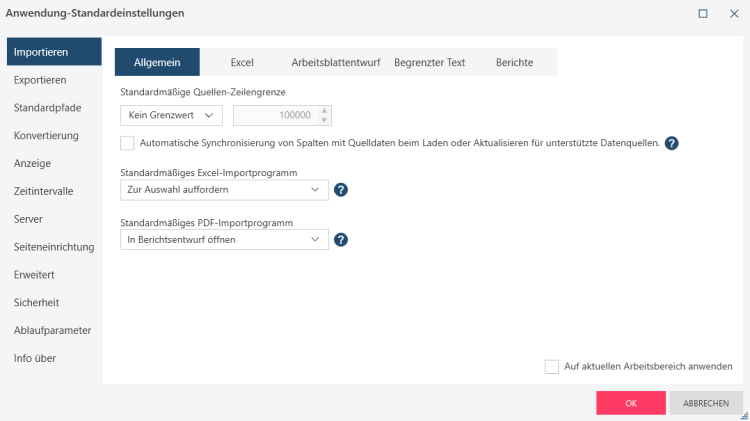Image resolution: width=750 pixels, height=421 pixels.
Task: Expand 'Zur Auswahl auffordern' dropdown
Action: coord(223,190)
